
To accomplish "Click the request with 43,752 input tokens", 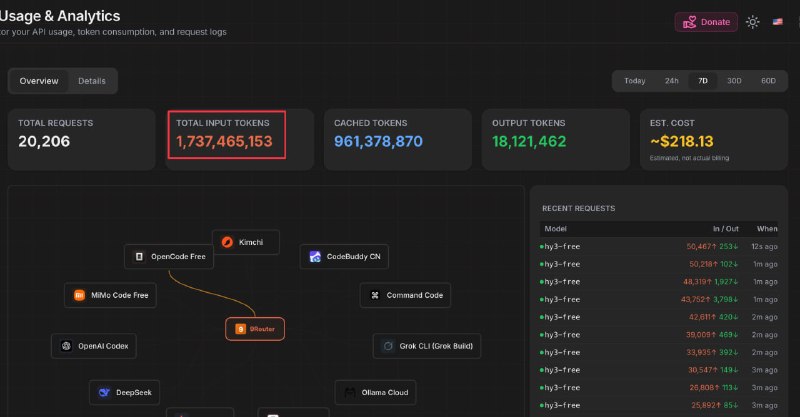I will 659,300.
